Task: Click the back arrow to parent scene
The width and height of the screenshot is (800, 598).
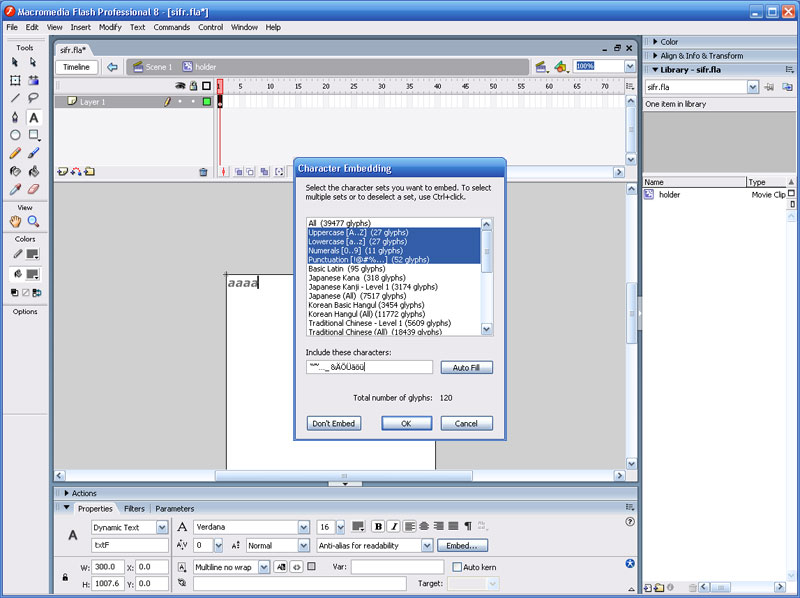Action: pos(112,67)
